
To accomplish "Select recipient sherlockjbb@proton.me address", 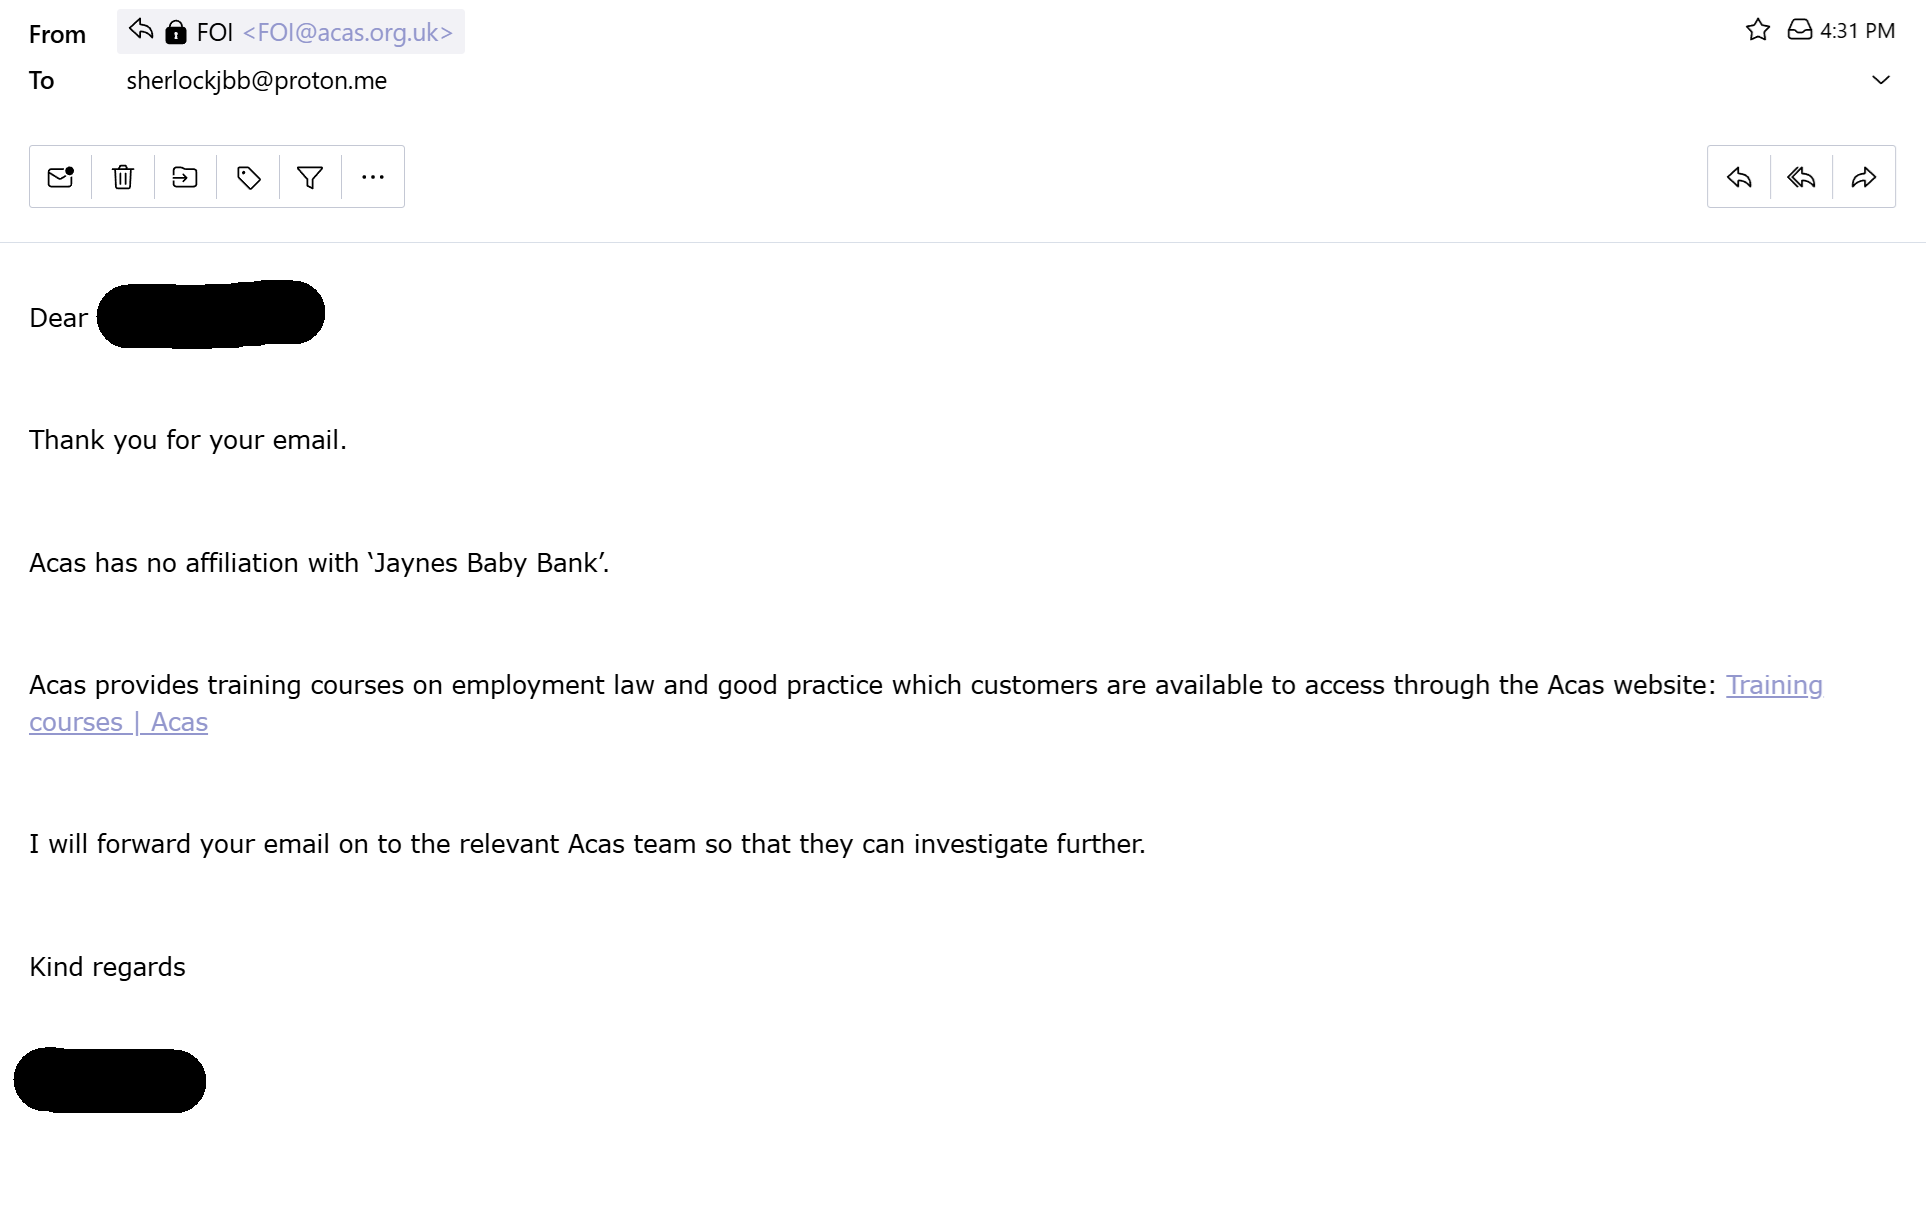I will 256,81.
